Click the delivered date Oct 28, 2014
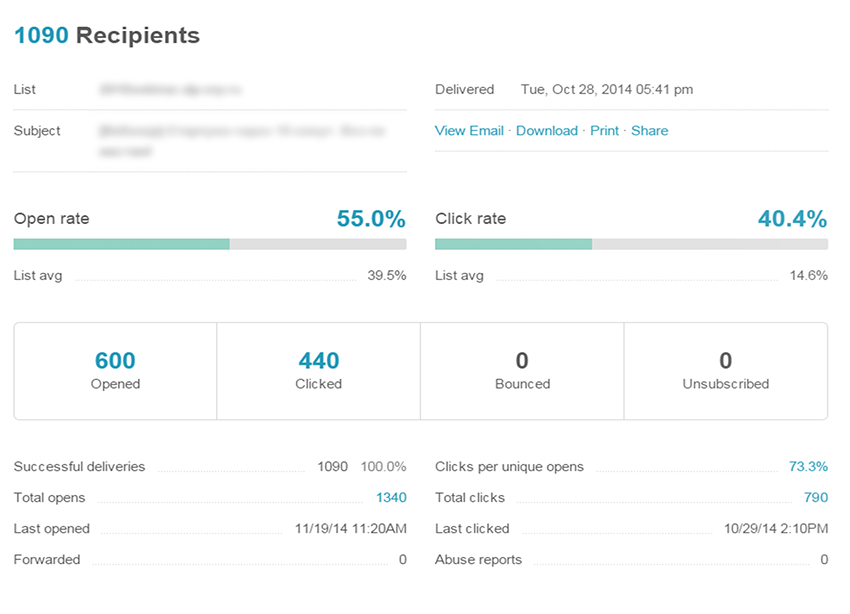Image resolution: width=850 pixels, height=614 pixels. [x=606, y=90]
